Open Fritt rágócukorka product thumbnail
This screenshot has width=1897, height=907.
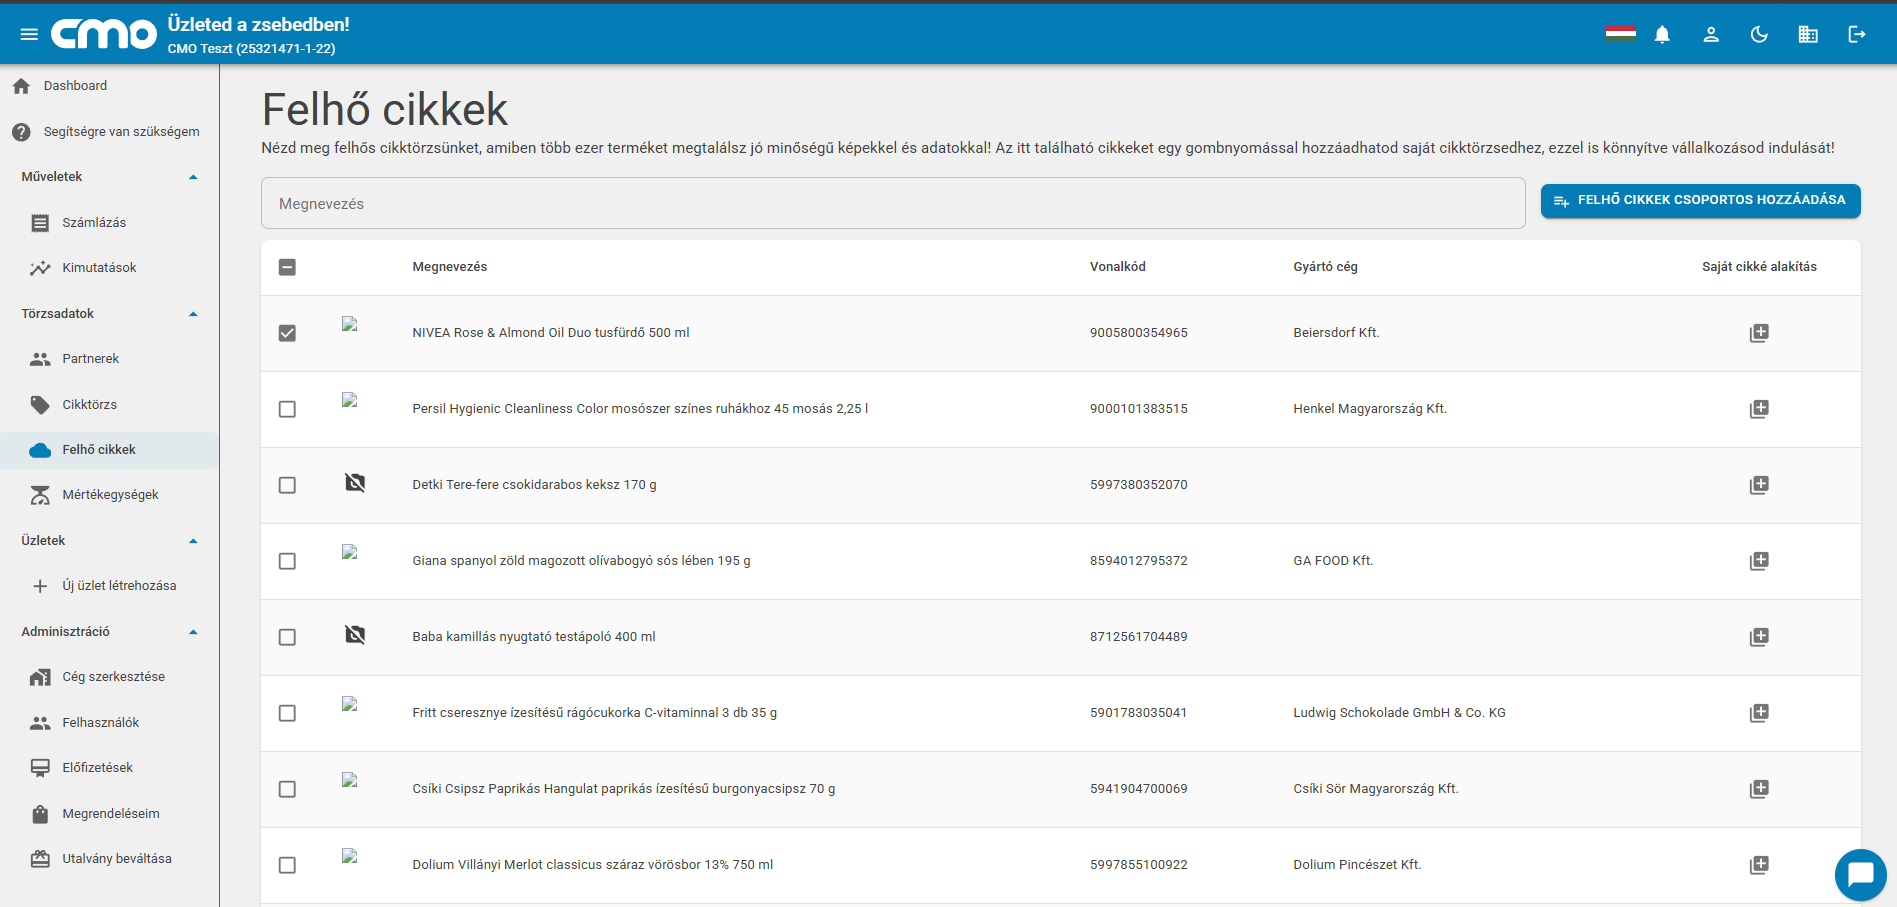coord(350,704)
